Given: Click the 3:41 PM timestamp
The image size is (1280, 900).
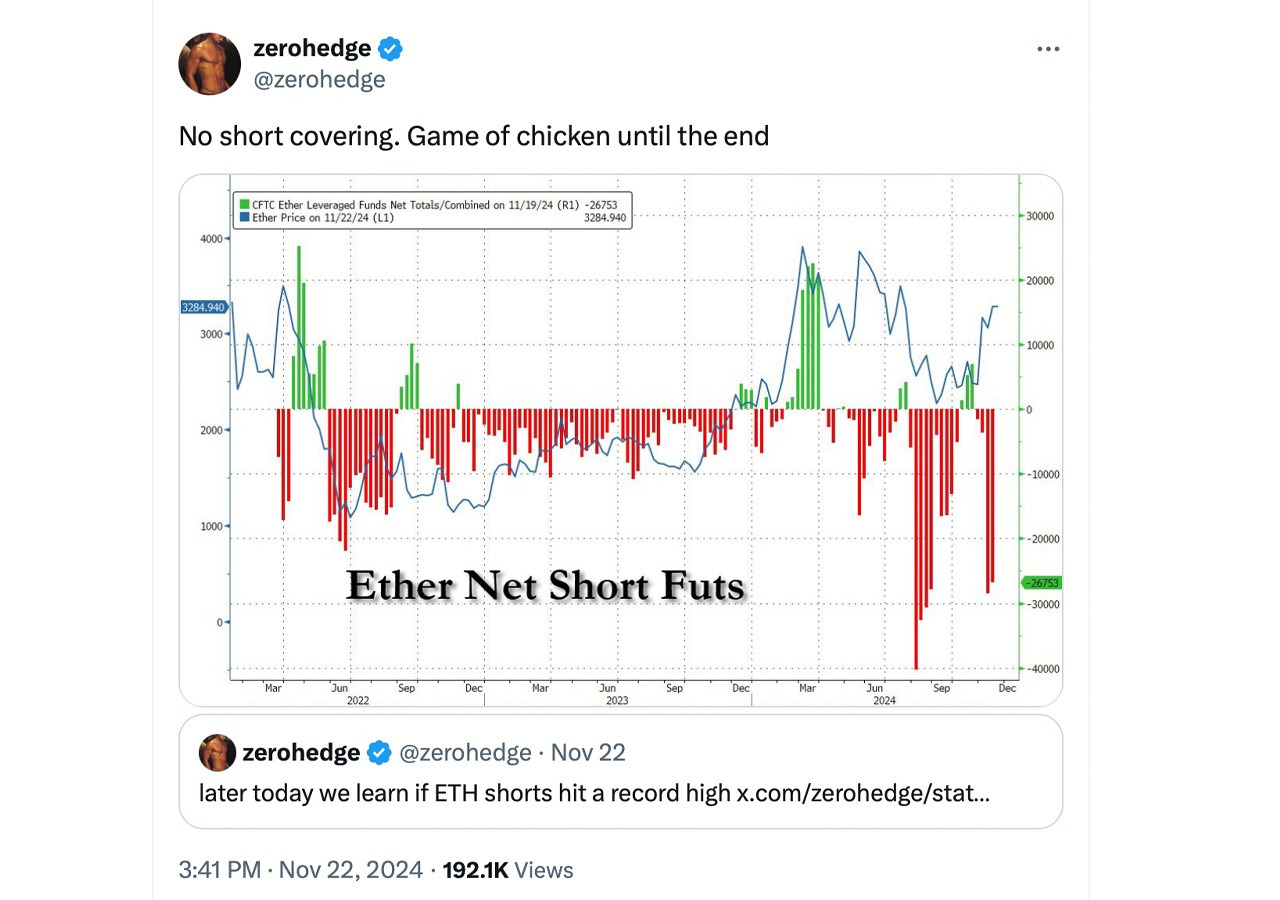Looking at the screenshot, I should click(x=219, y=870).
